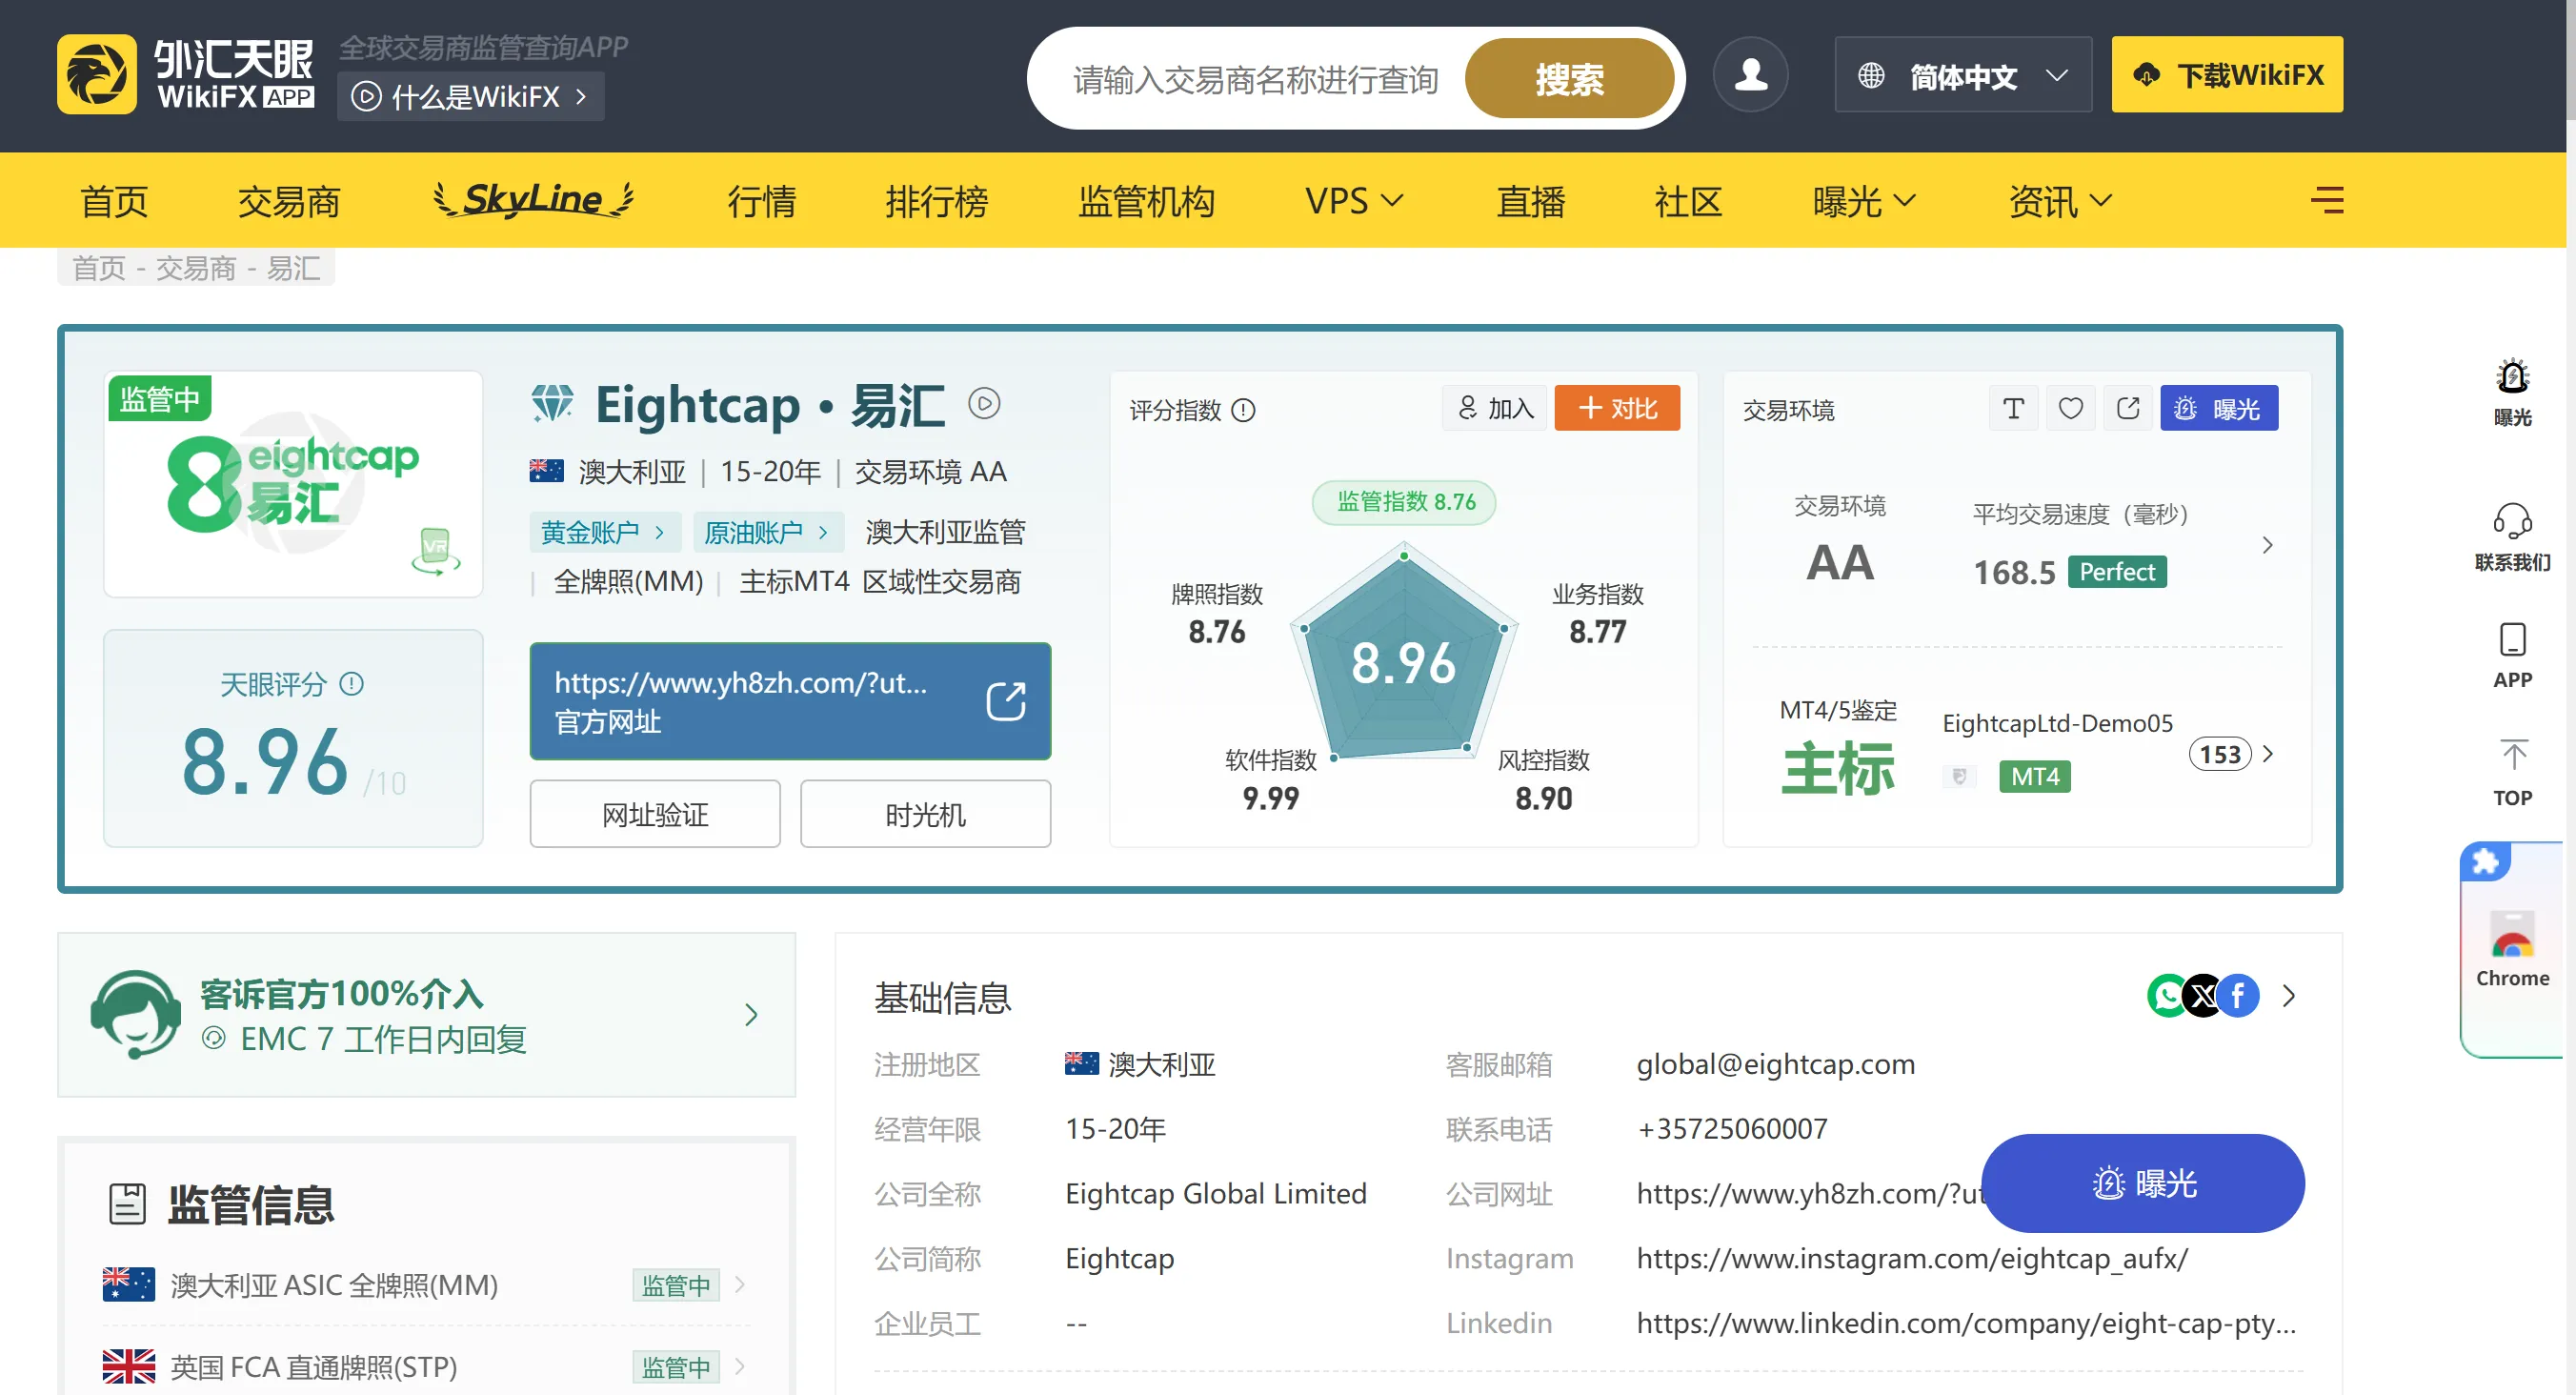Screen dimensions: 2576x1395
Task: Open the SkyLine nav item
Action: (x=534, y=199)
